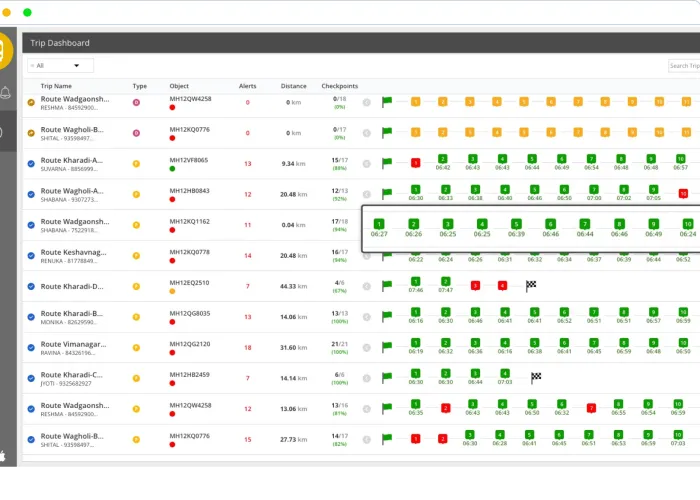Click red status dot under MH12HB0843
This screenshot has width=700, height=500.
click(173, 199)
